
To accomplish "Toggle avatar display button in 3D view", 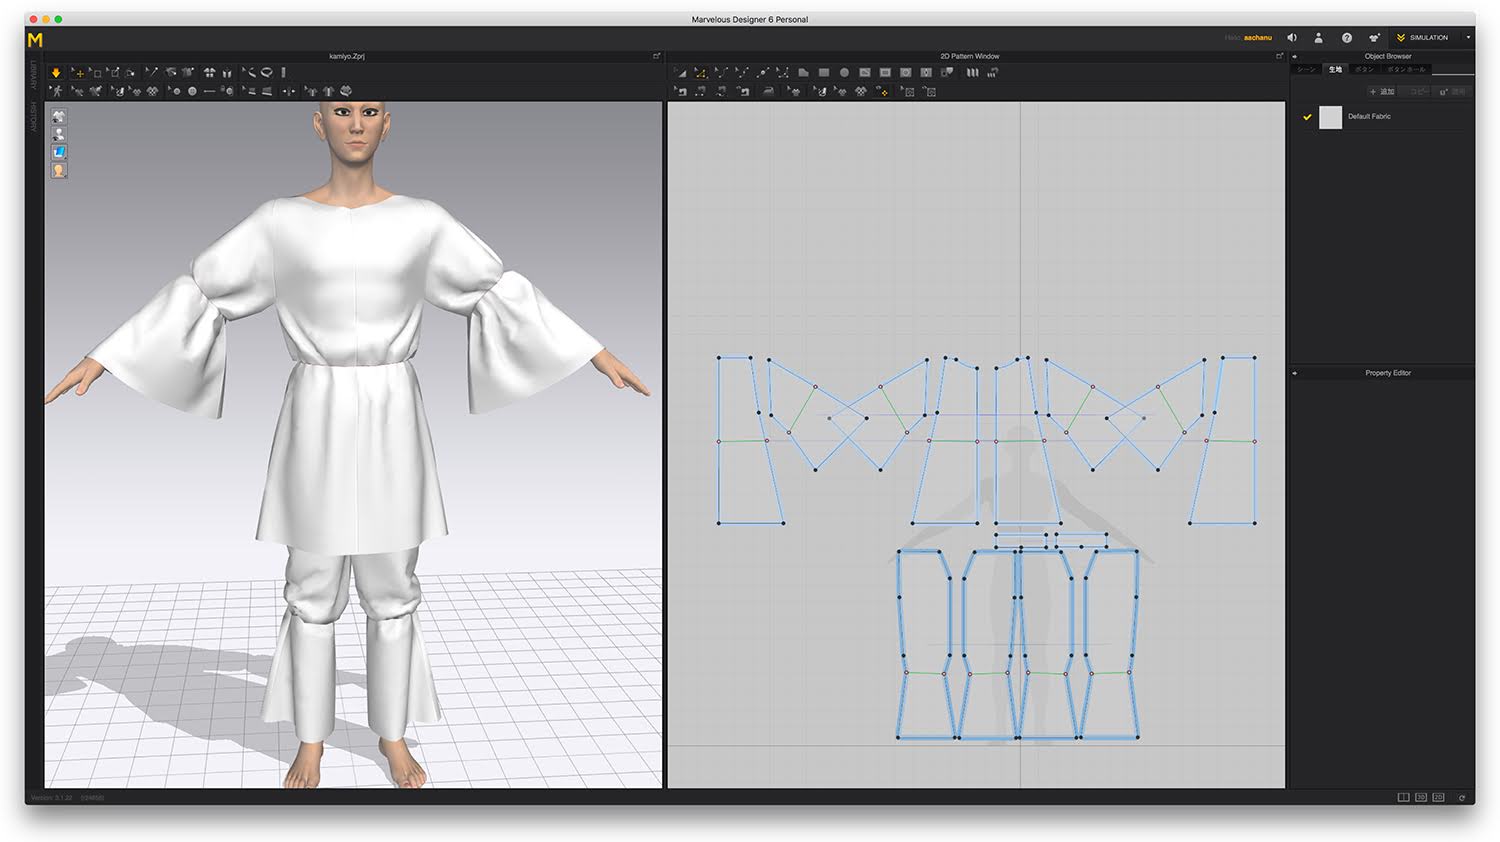I will (59, 134).
